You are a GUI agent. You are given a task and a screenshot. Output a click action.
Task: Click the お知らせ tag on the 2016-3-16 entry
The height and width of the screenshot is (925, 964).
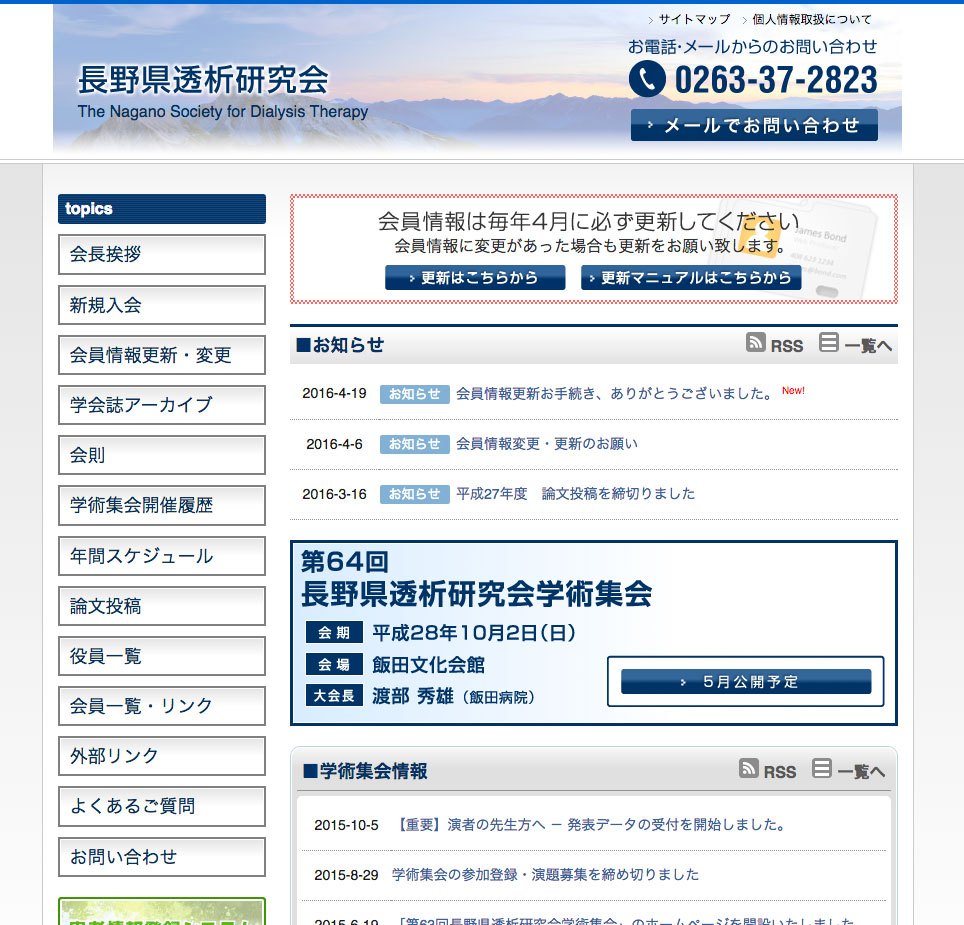[414, 494]
